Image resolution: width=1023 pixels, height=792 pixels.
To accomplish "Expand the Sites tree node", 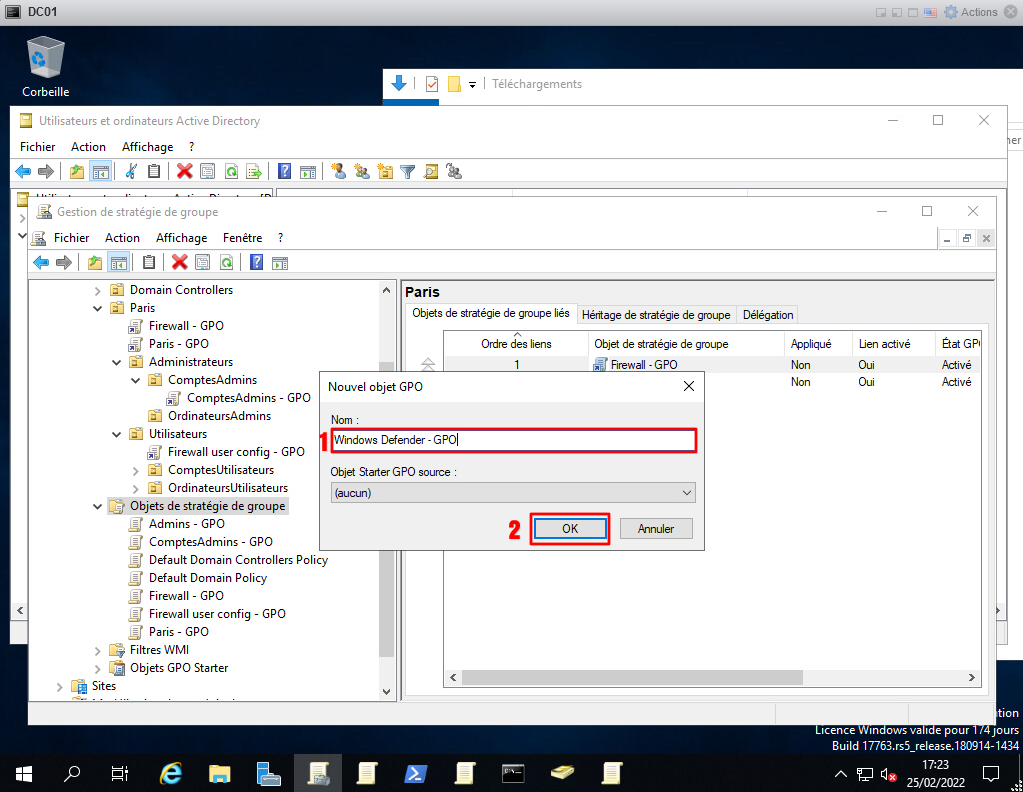I will (60, 686).
